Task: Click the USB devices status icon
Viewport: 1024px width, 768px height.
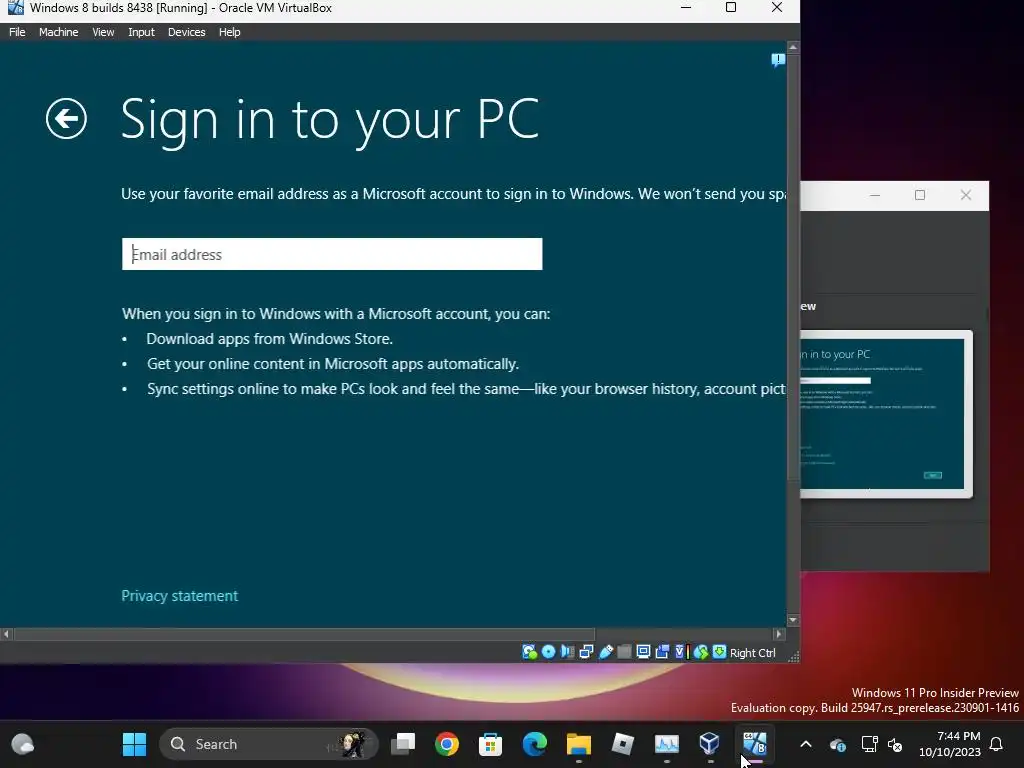Action: 605,652
